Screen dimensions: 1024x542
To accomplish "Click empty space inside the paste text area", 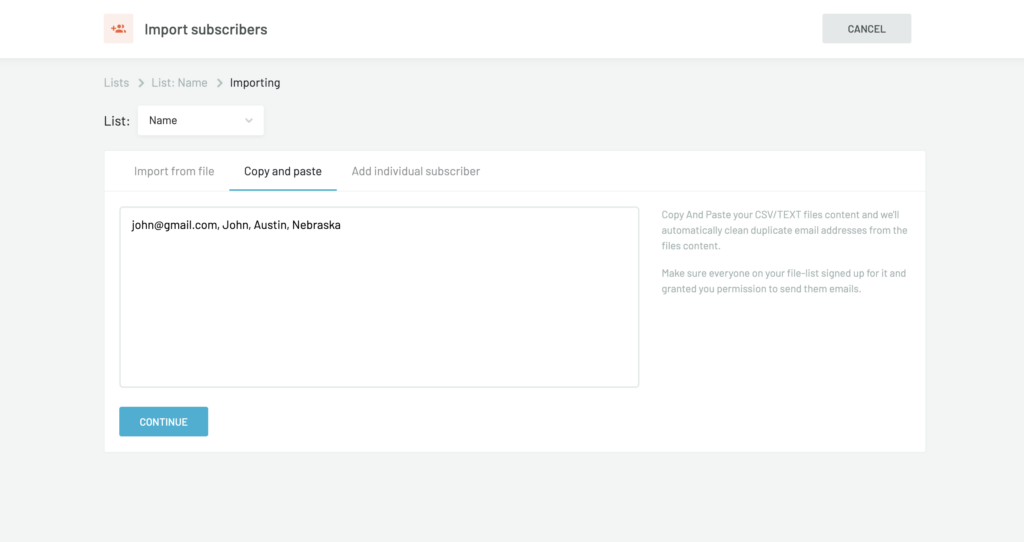I will pyautogui.click(x=378, y=310).
